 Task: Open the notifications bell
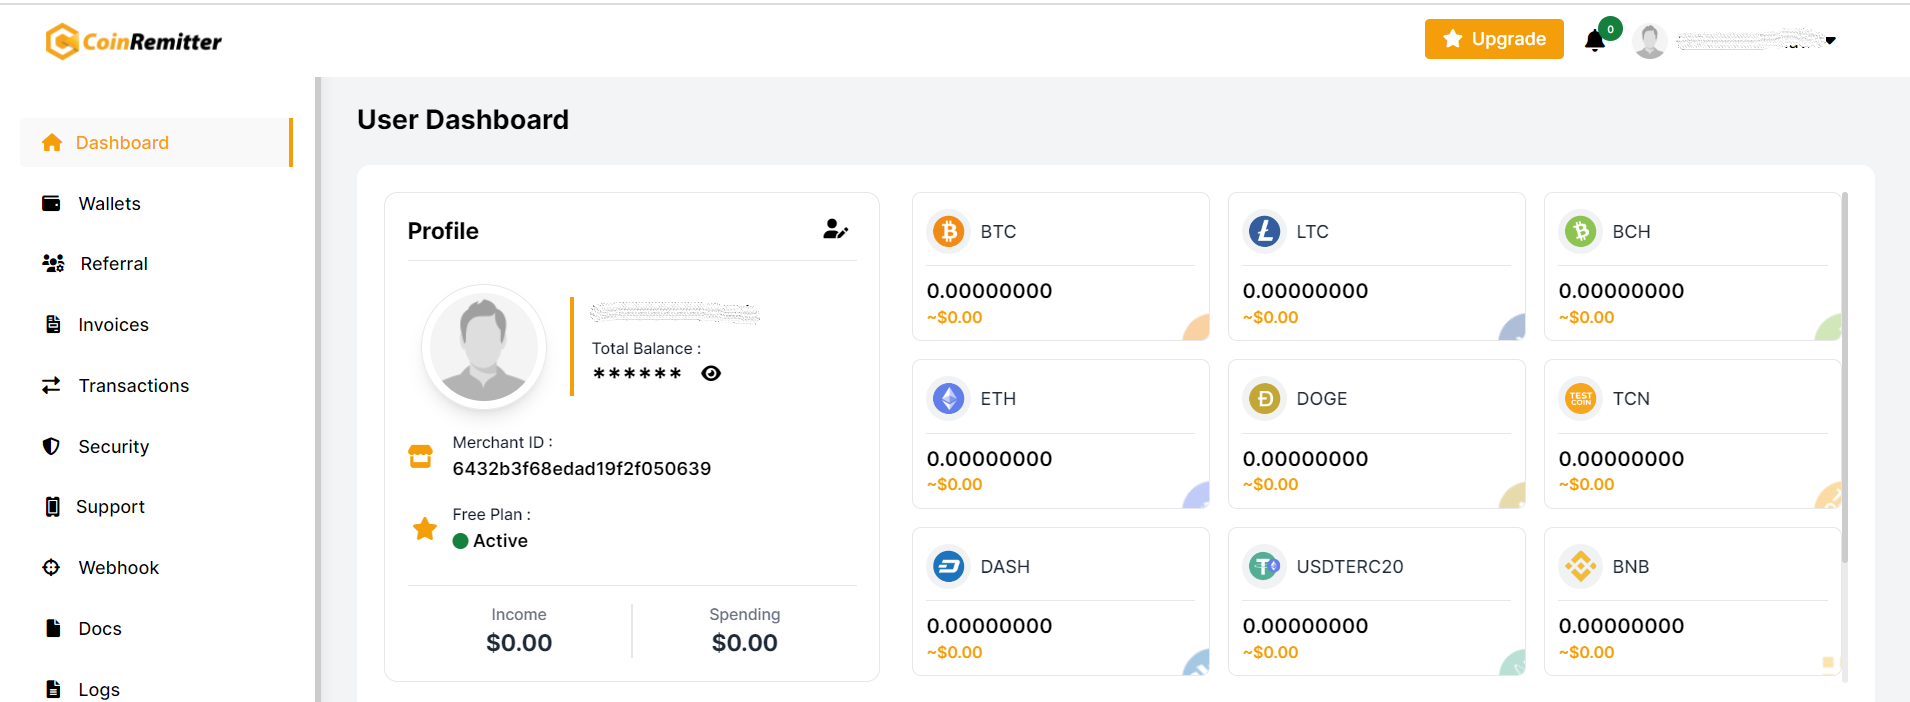(x=1595, y=41)
